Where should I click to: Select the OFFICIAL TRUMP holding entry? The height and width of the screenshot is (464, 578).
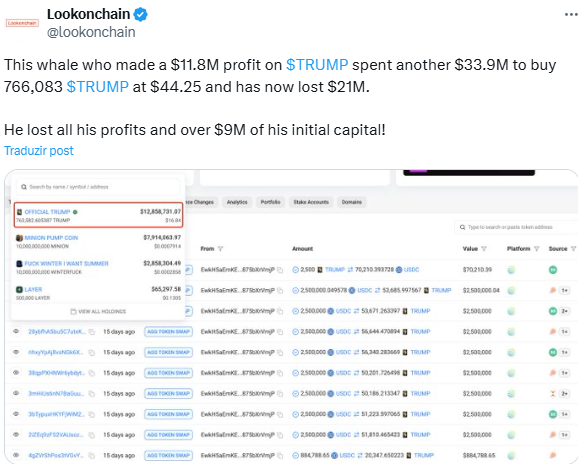98,215
